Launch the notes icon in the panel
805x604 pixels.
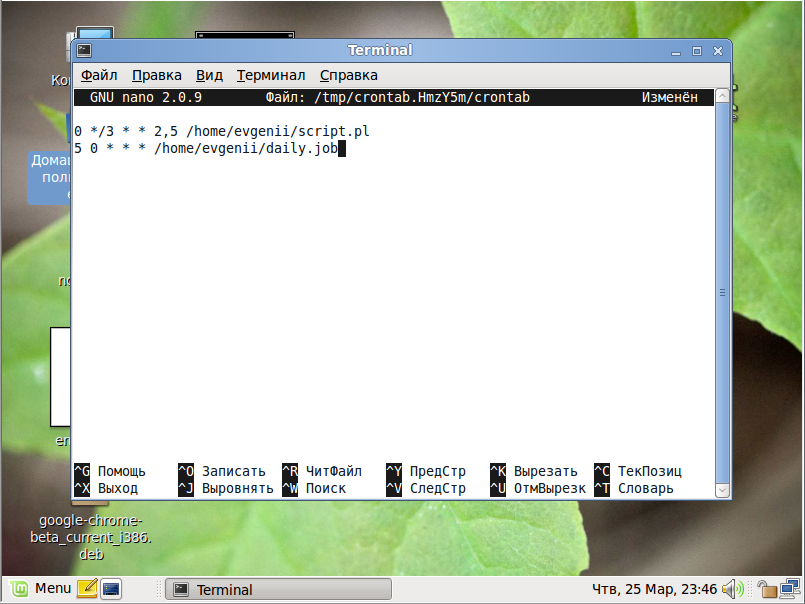(x=87, y=589)
